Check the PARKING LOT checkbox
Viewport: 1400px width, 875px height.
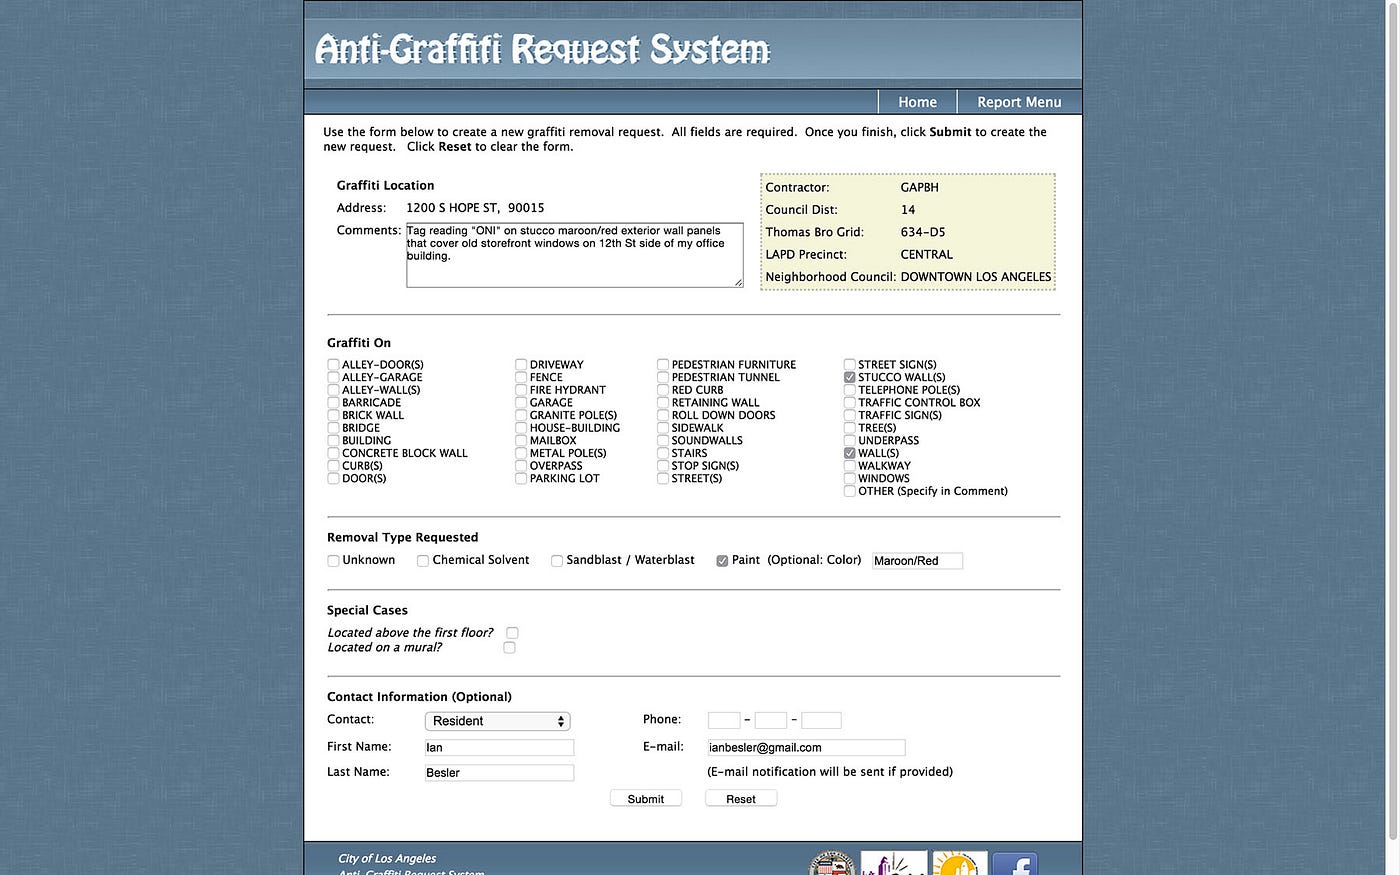[x=521, y=478]
